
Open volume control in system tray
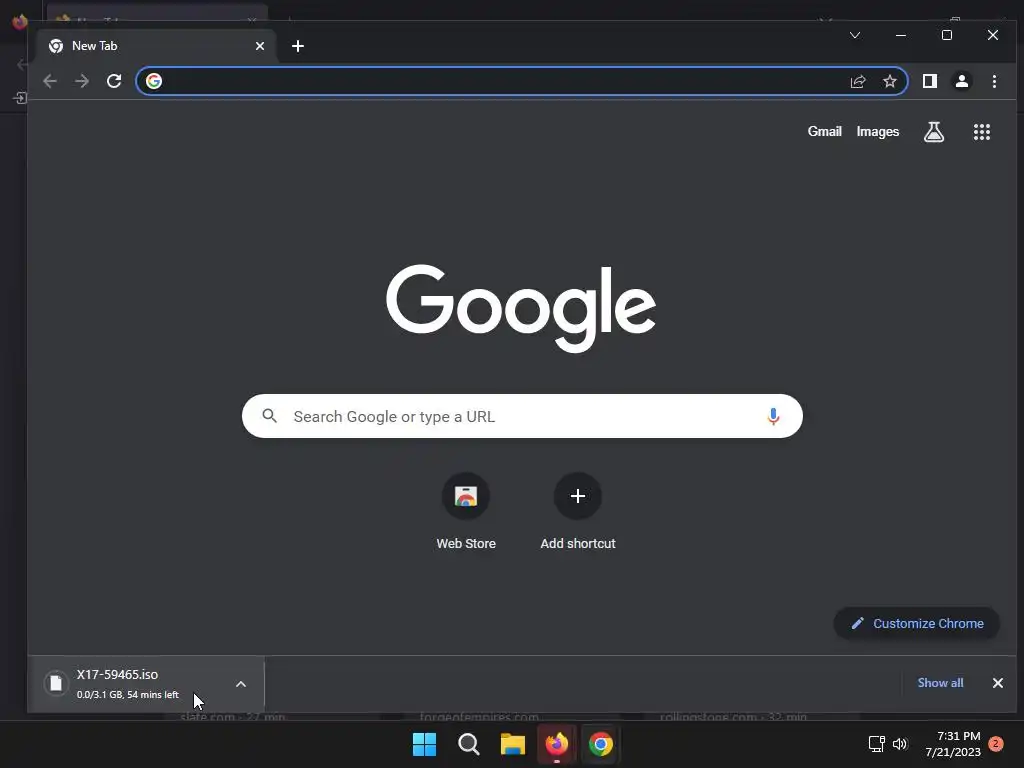click(x=900, y=744)
